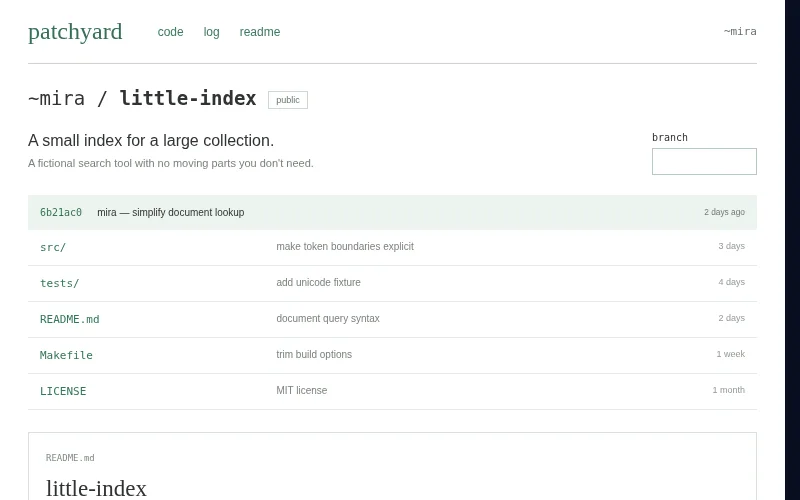Click the public visibility badge
The height and width of the screenshot is (500, 800).
tap(288, 100)
